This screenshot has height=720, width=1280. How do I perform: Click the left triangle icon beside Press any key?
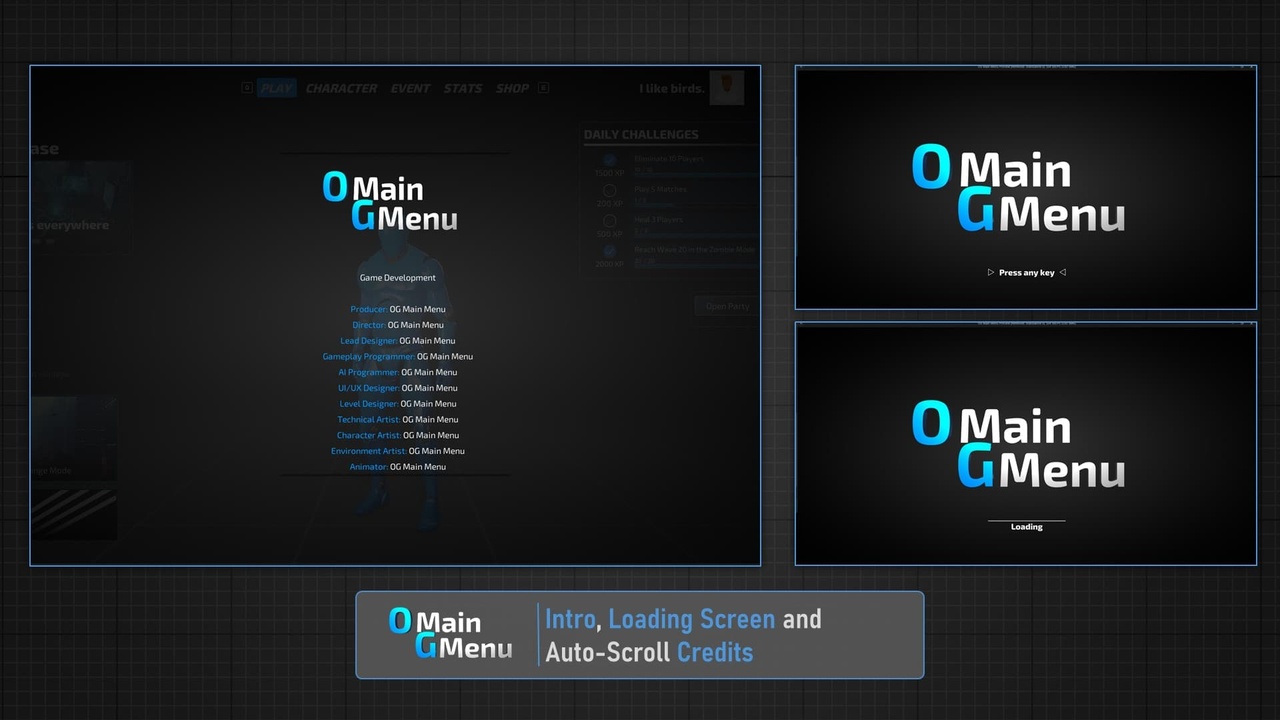pyautogui.click(x=990, y=272)
